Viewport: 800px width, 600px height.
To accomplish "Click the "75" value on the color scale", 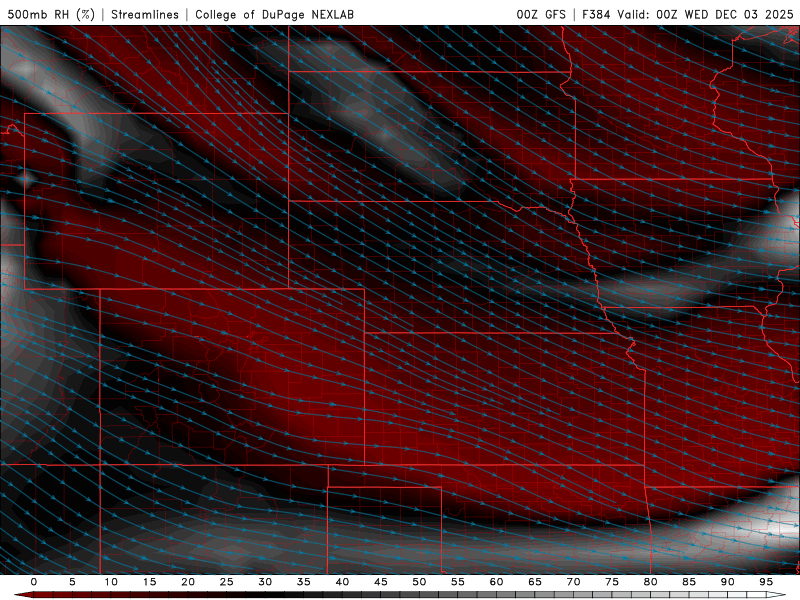I will point(612,582).
